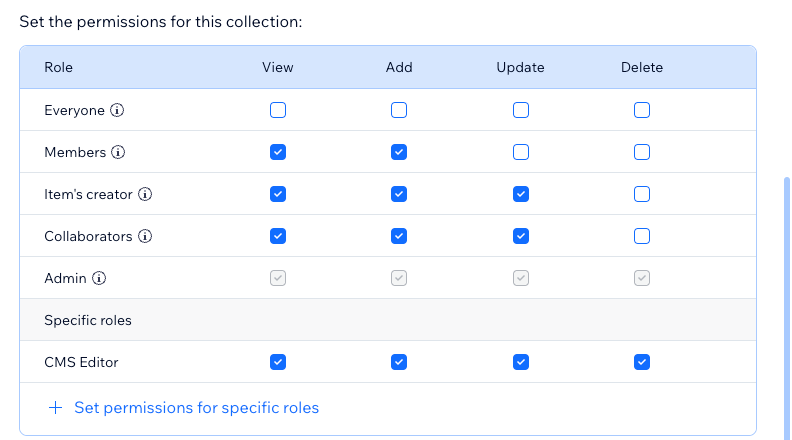The height and width of the screenshot is (440, 792).
Task: Uncheck View permission for CMS Editor
Action: coord(278,362)
